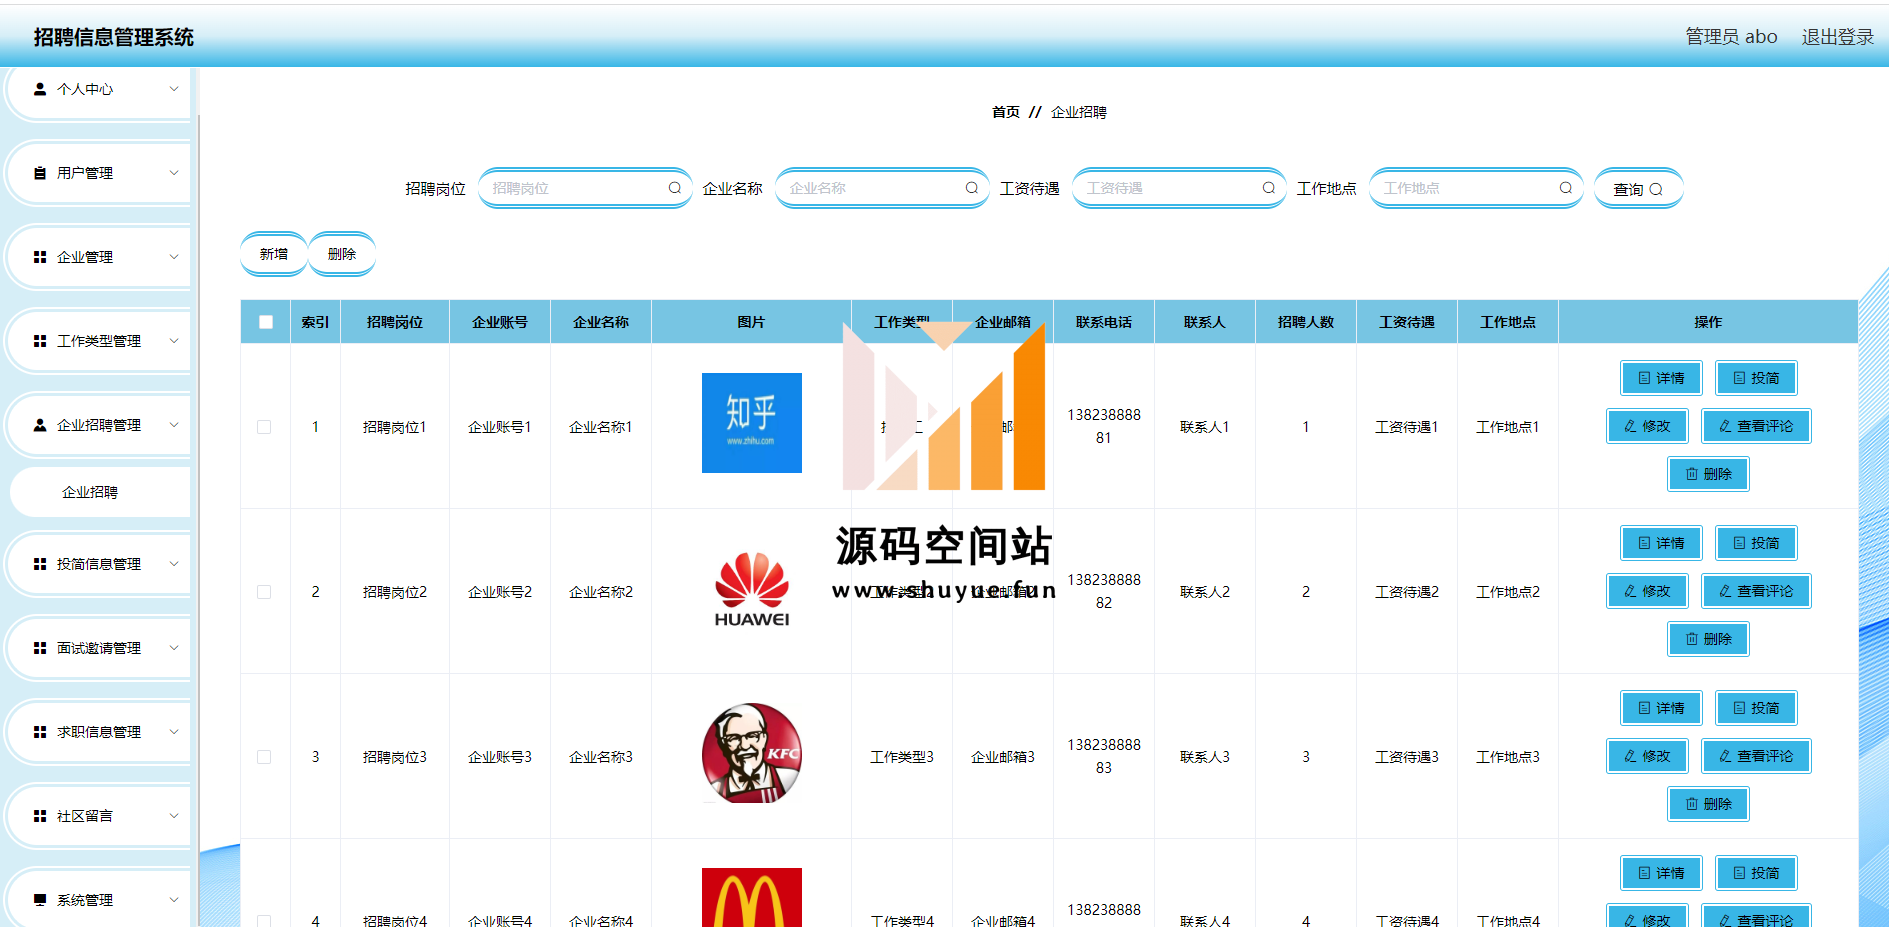Click the 投简信息管理 grid icon

(40, 564)
